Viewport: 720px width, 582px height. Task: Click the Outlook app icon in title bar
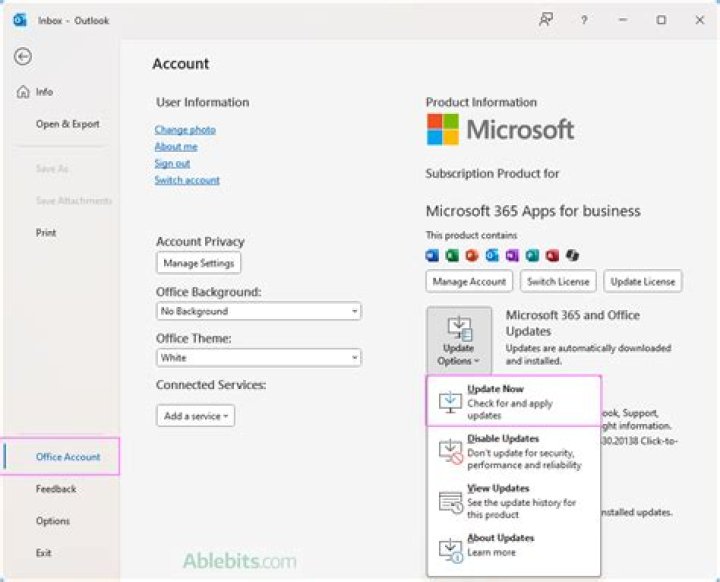[x=19, y=20]
